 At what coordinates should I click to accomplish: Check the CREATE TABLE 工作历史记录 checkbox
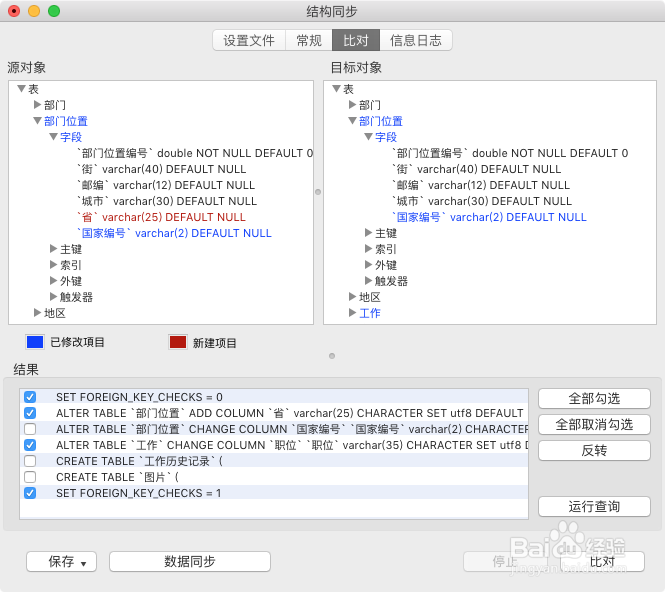point(30,461)
